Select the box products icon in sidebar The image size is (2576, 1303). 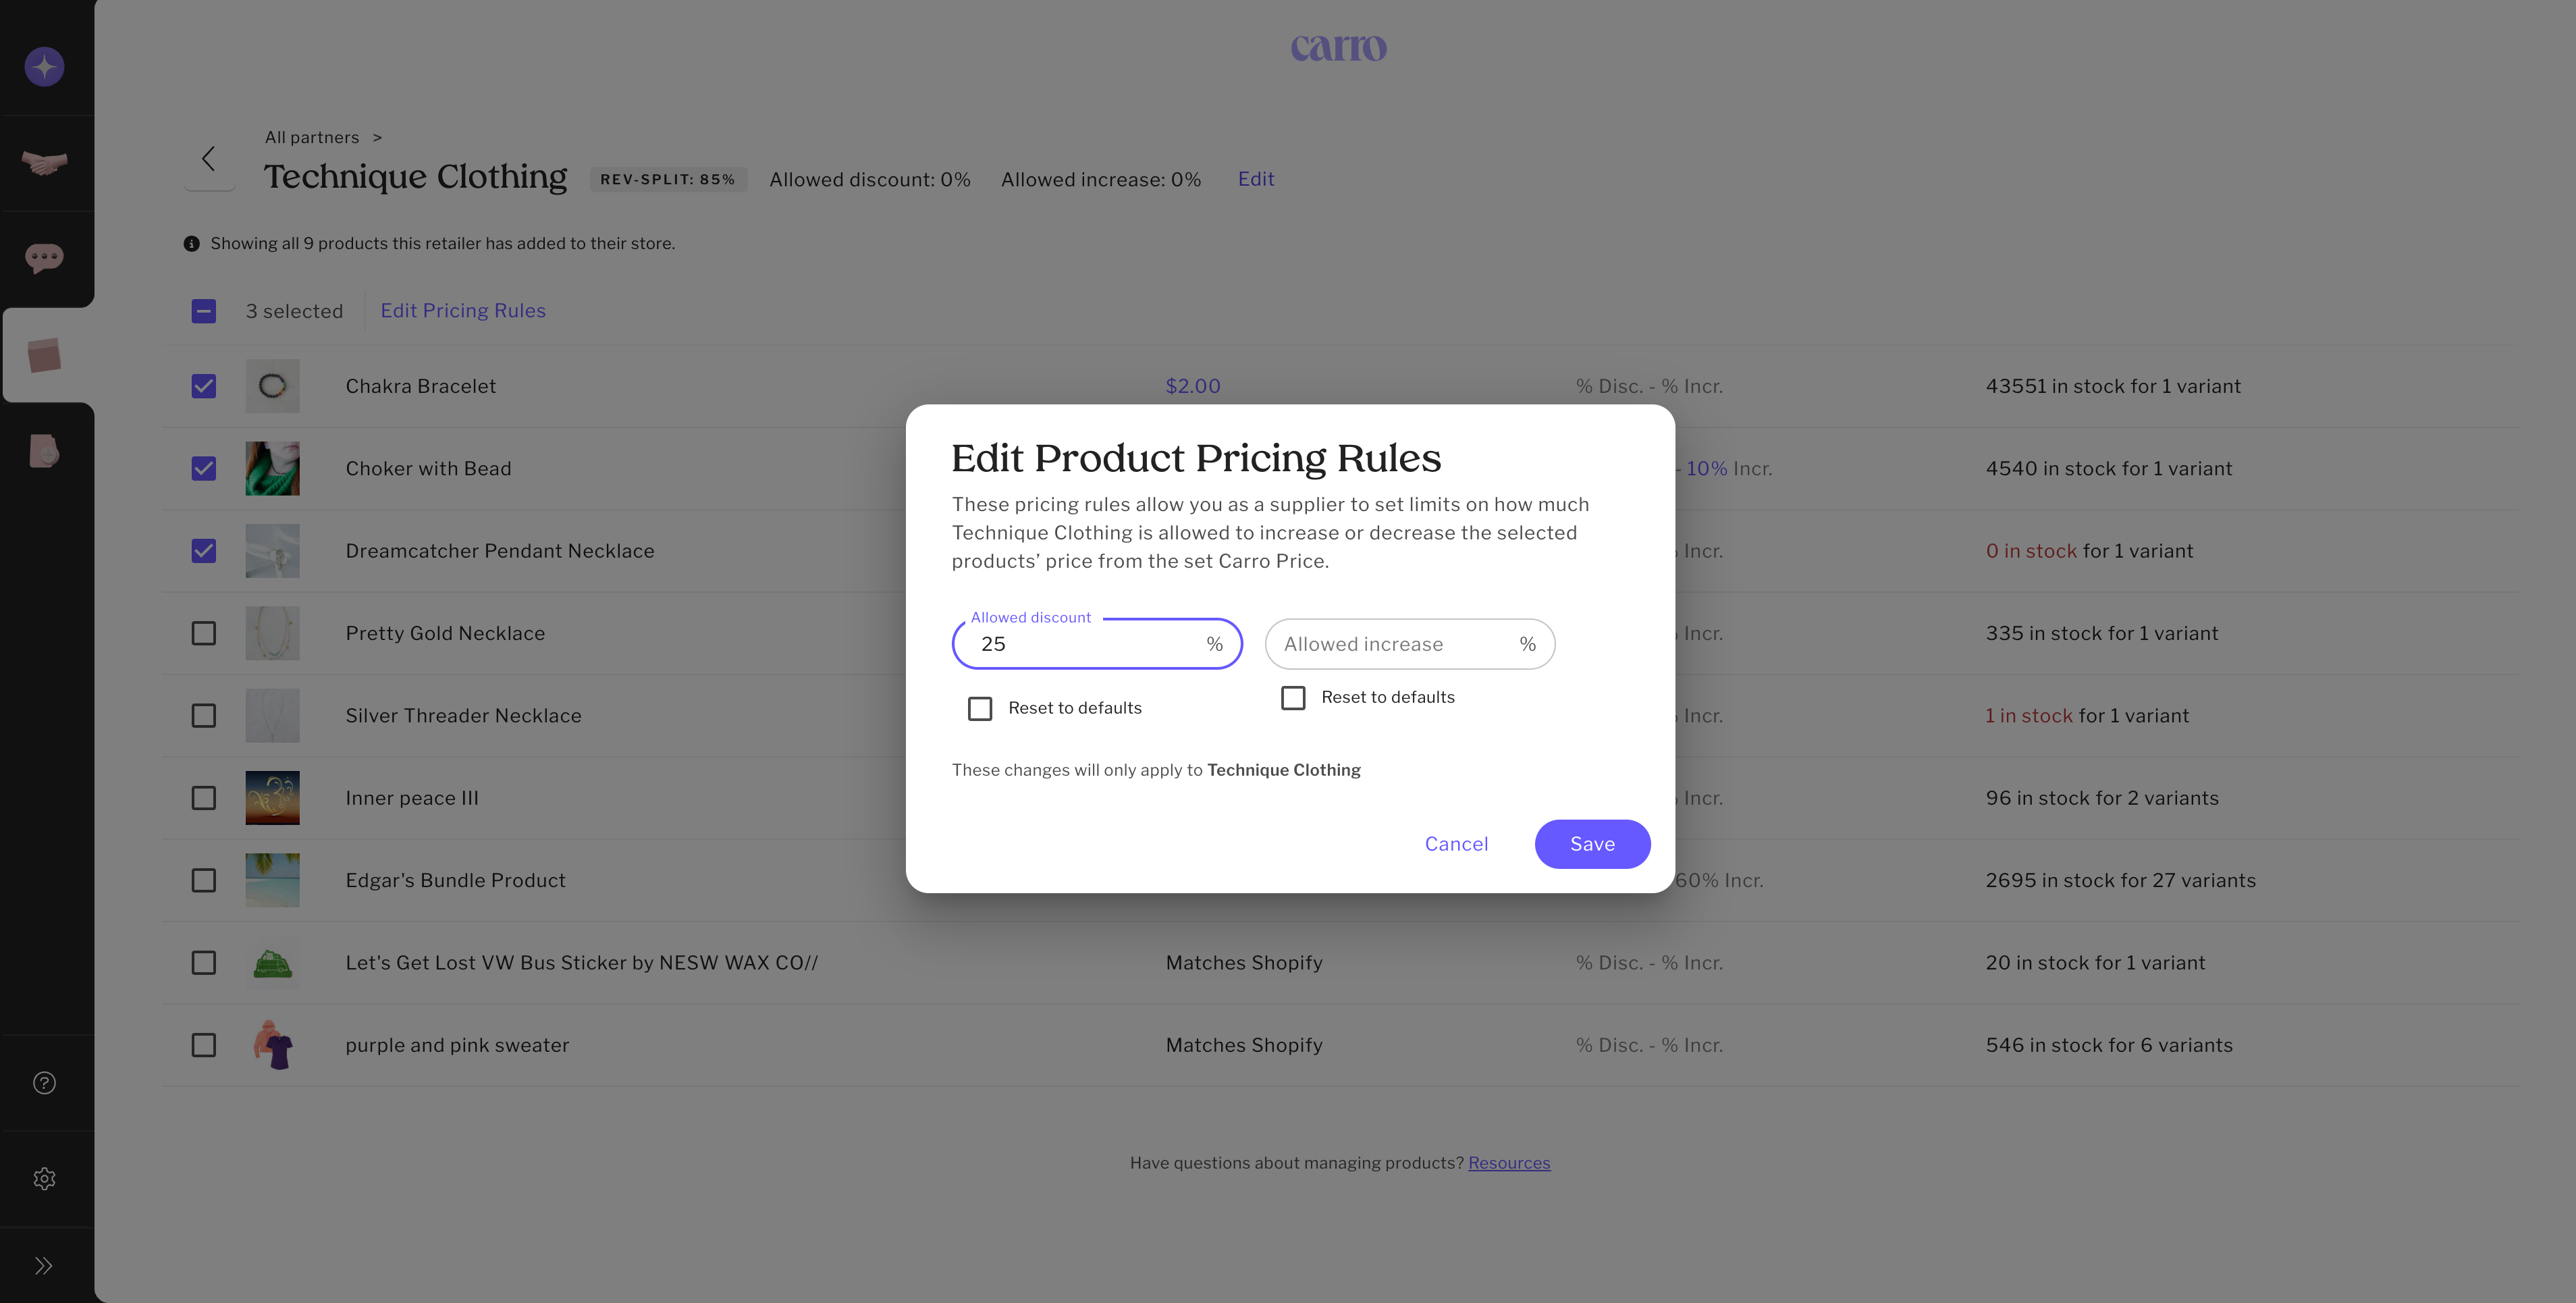coord(44,355)
